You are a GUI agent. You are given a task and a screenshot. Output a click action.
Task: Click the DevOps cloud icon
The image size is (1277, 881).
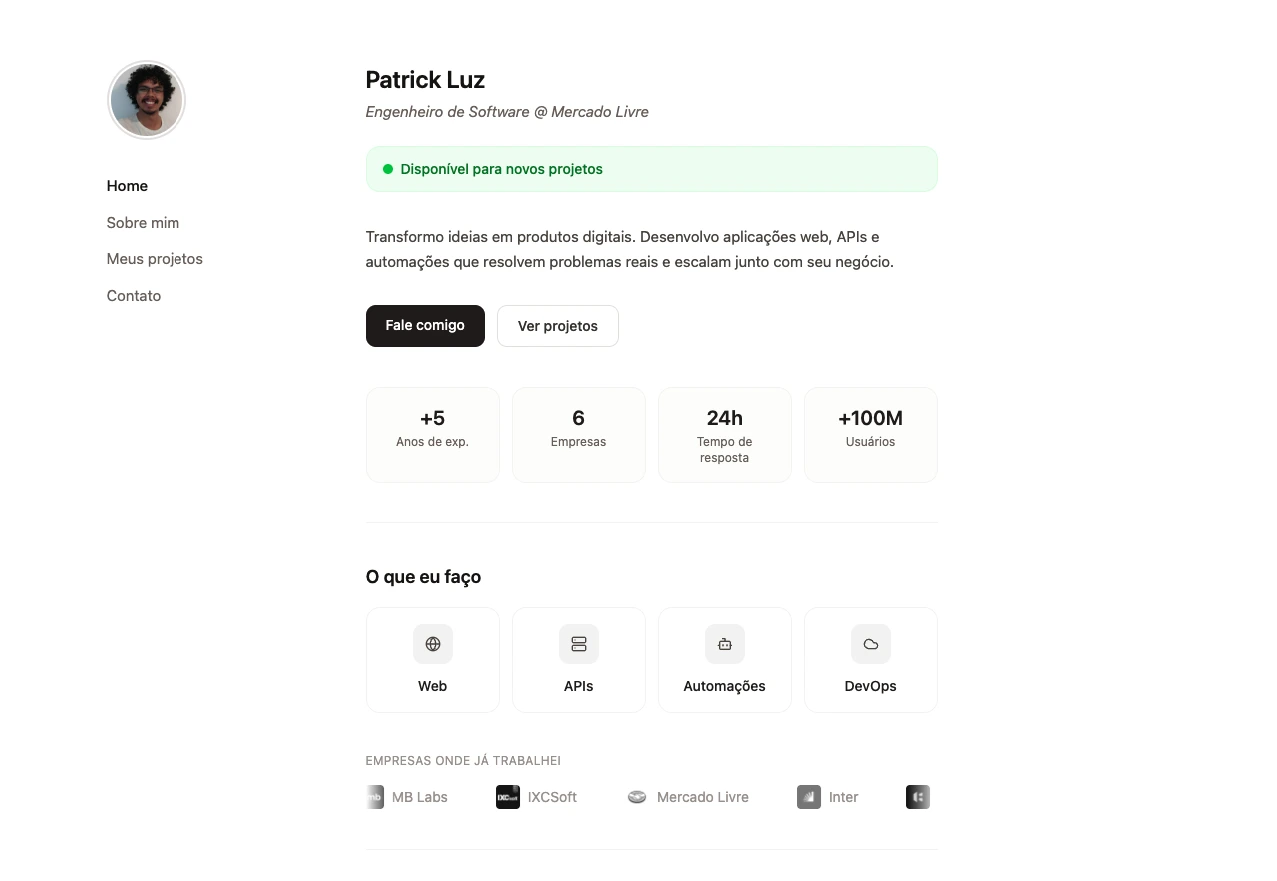pos(870,644)
